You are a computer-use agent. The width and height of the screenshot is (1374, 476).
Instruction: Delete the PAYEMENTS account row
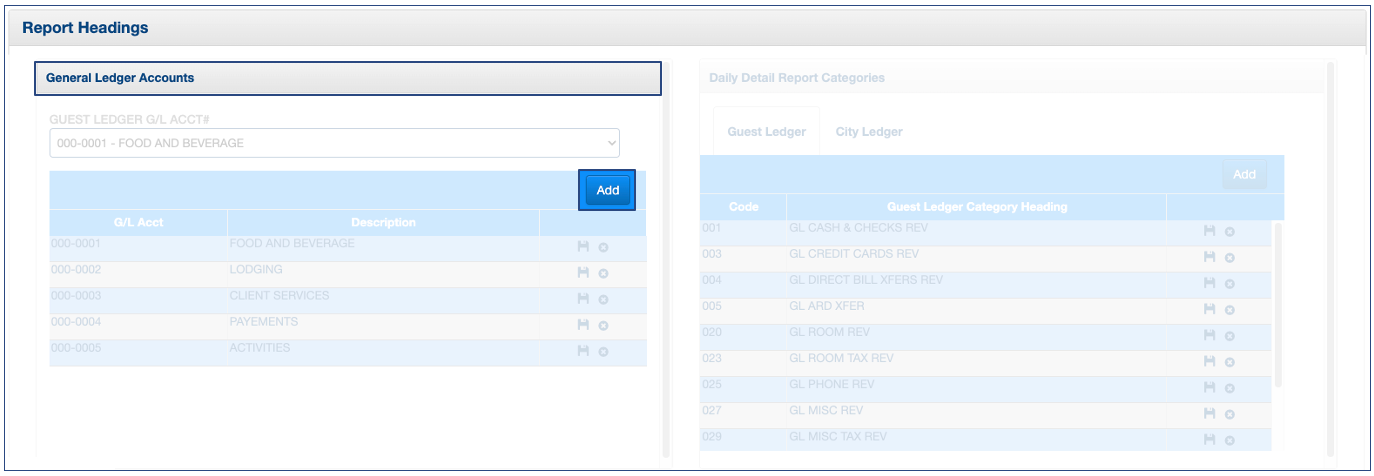coord(603,325)
